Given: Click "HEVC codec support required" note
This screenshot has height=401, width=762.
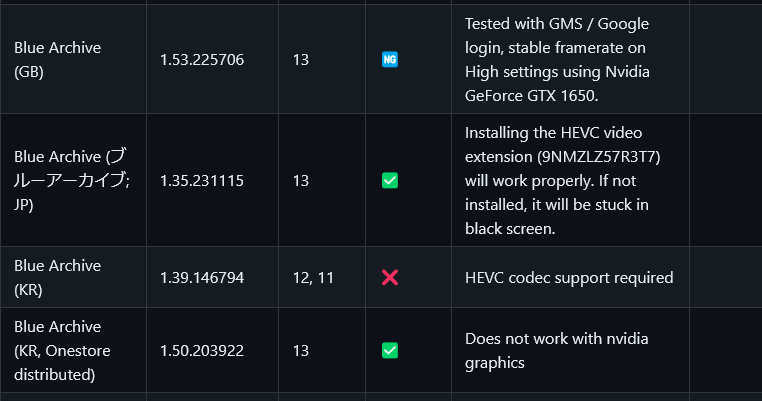Looking at the screenshot, I should [x=569, y=278].
